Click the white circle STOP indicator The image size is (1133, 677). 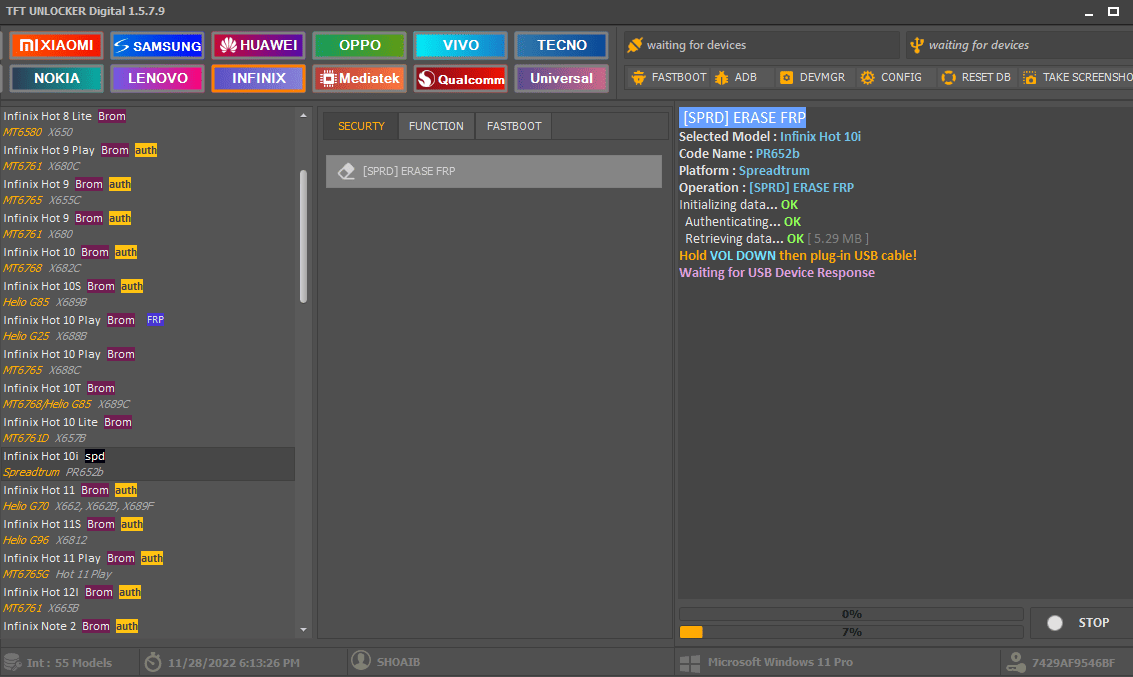click(x=1055, y=623)
